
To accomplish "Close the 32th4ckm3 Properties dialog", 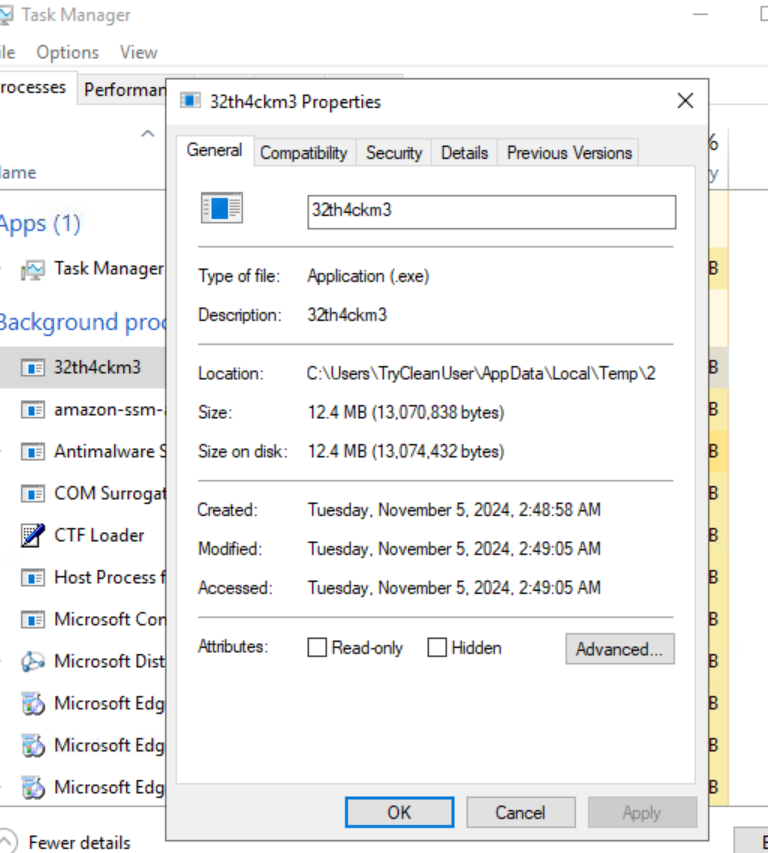I will pos(685,101).
